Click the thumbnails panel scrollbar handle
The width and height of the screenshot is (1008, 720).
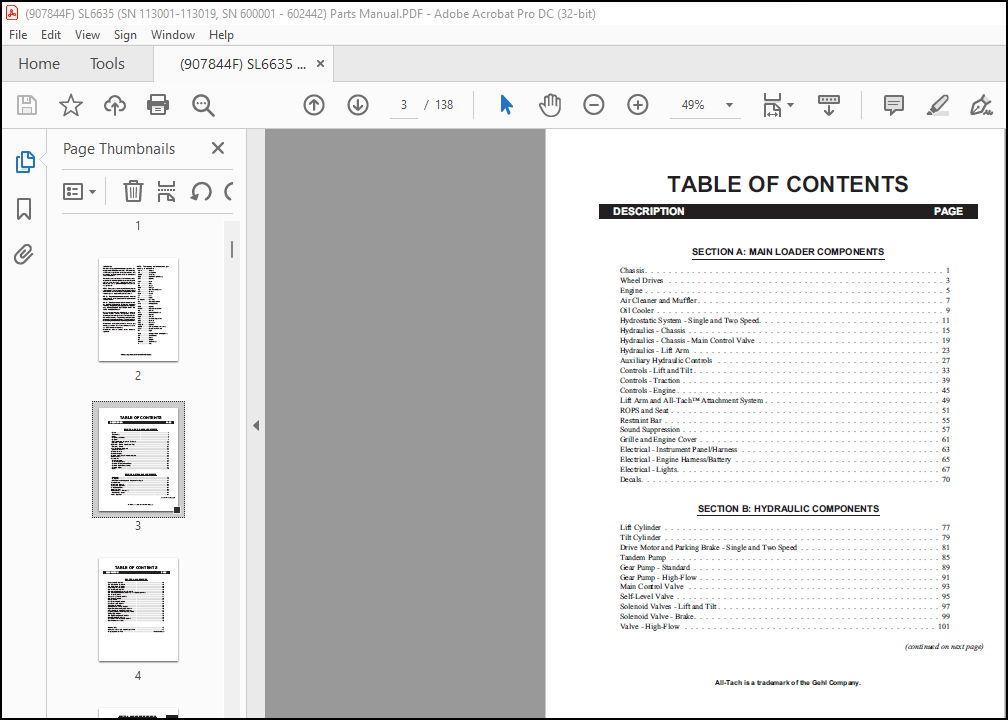(231, 250)
